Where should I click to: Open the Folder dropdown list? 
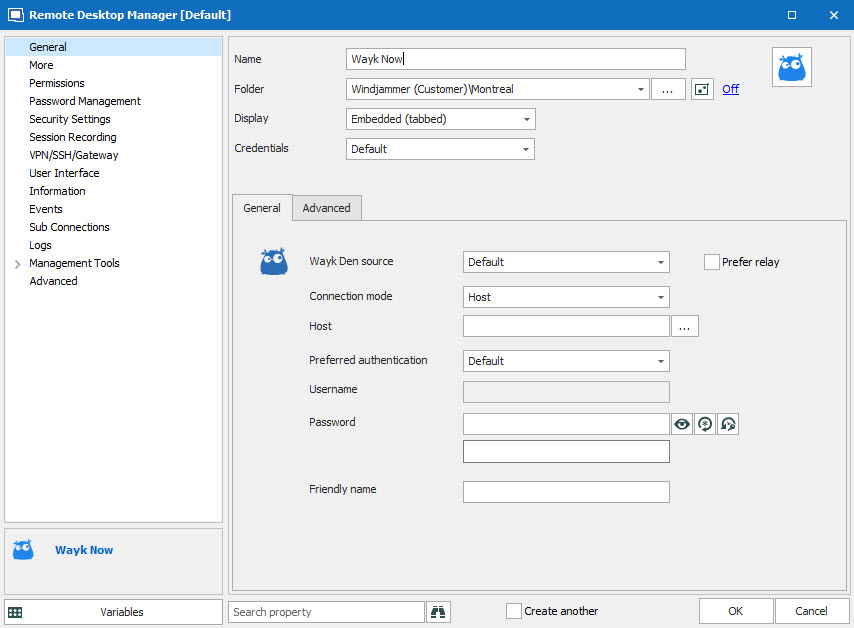coord(640,89)
